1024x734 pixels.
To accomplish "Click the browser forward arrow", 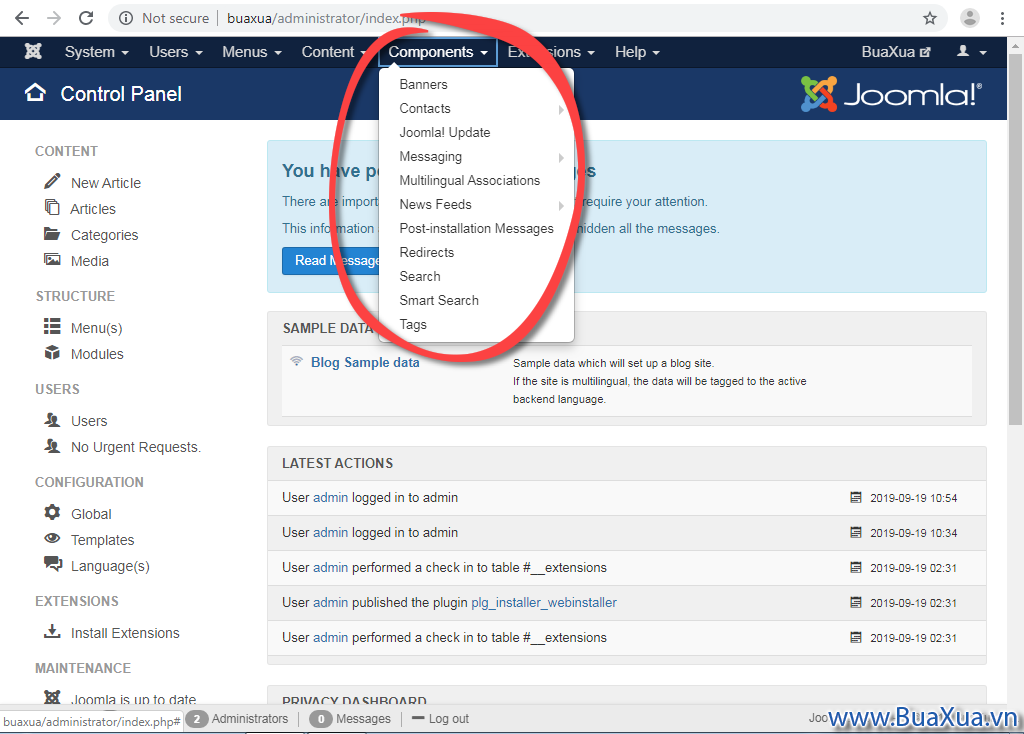I will click(x=54, y=18).
